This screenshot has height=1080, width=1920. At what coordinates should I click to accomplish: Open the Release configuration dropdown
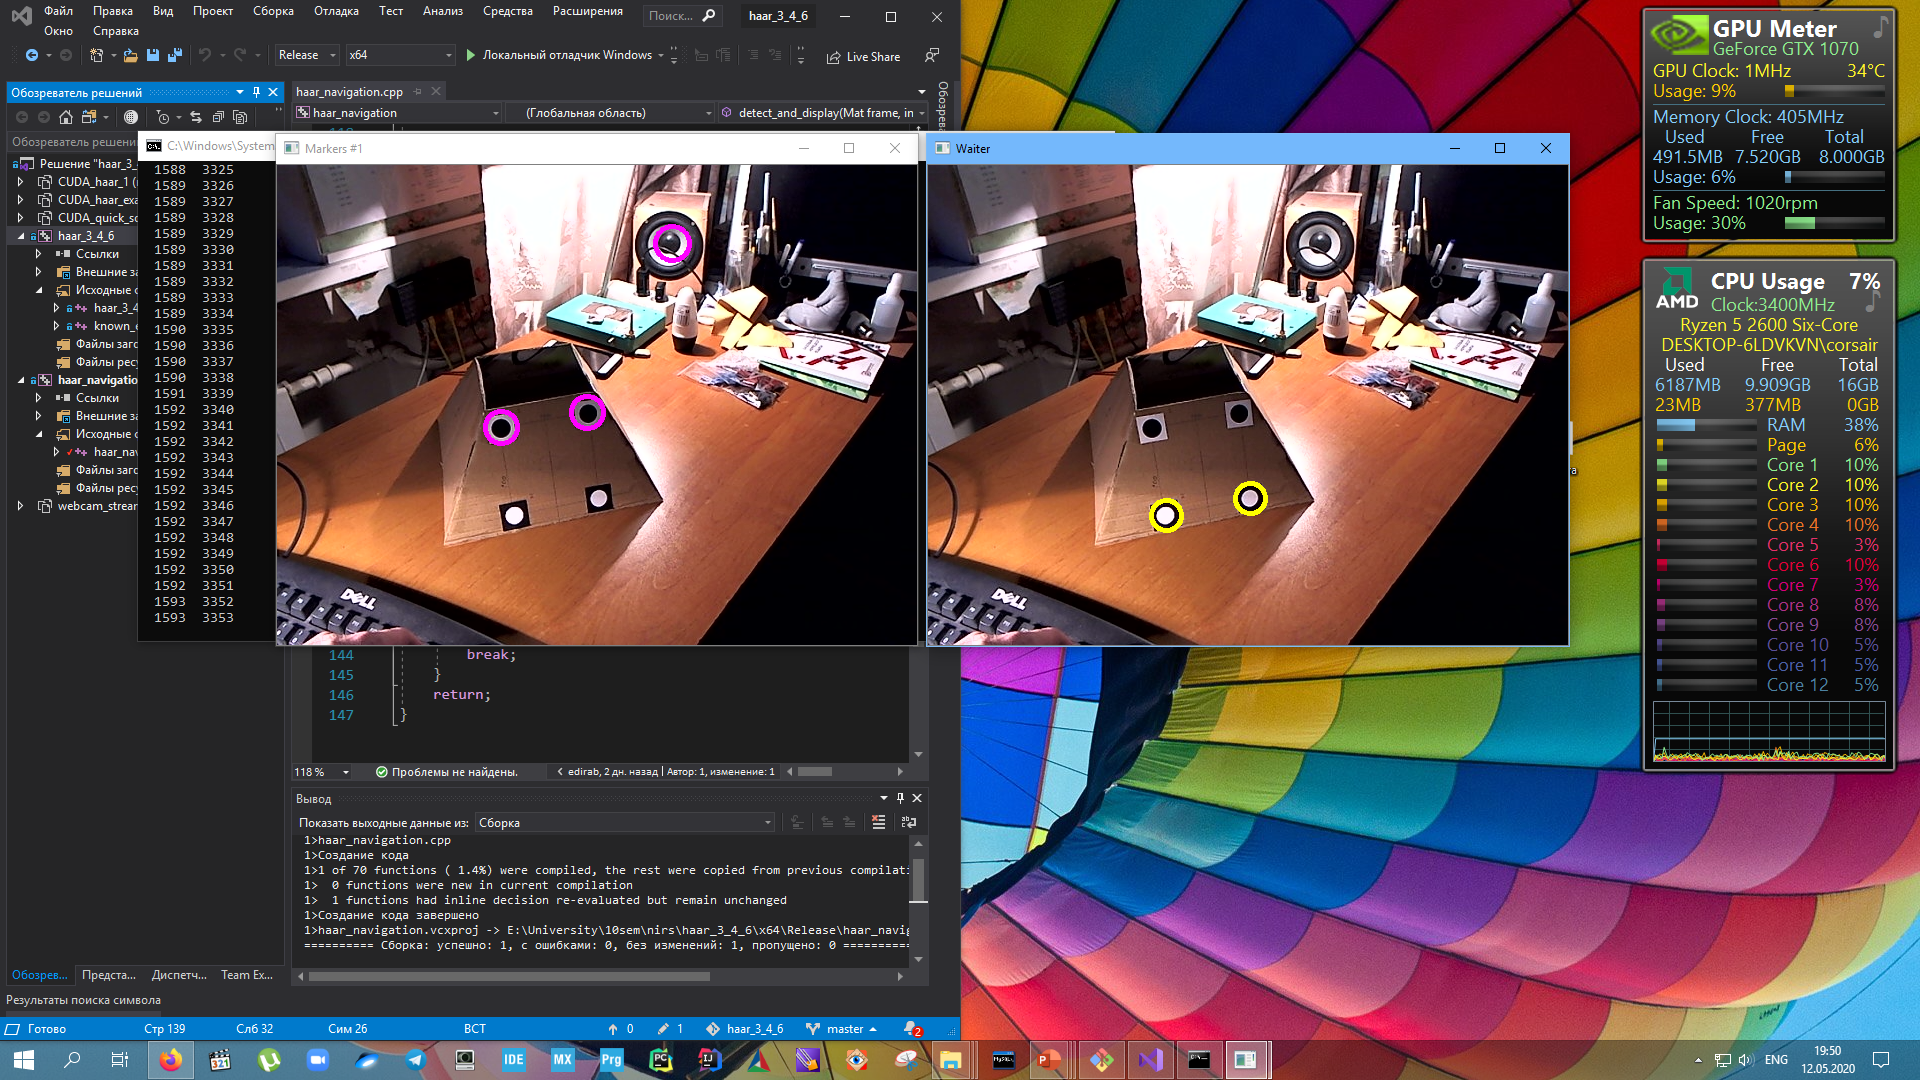307,55
